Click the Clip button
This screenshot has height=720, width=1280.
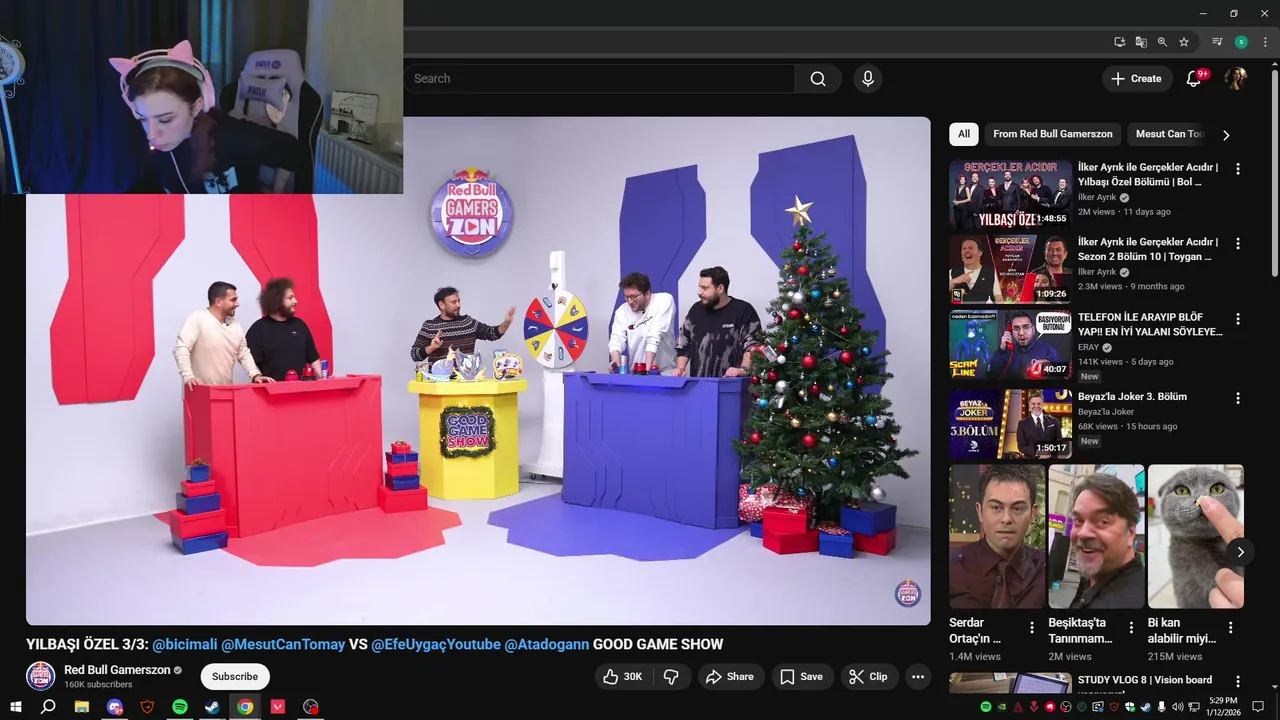pos(868,677)
